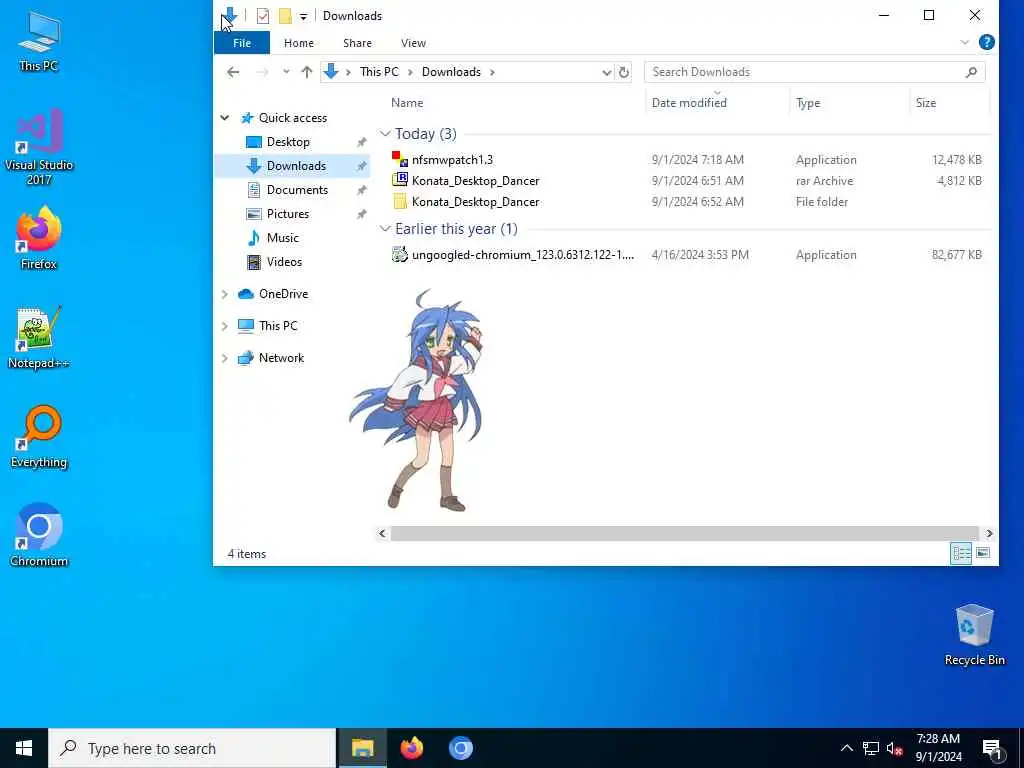Sort by the Size column header
This screenshot has width=1024, height=768.
pyautogui.click(x=925, y=103)
